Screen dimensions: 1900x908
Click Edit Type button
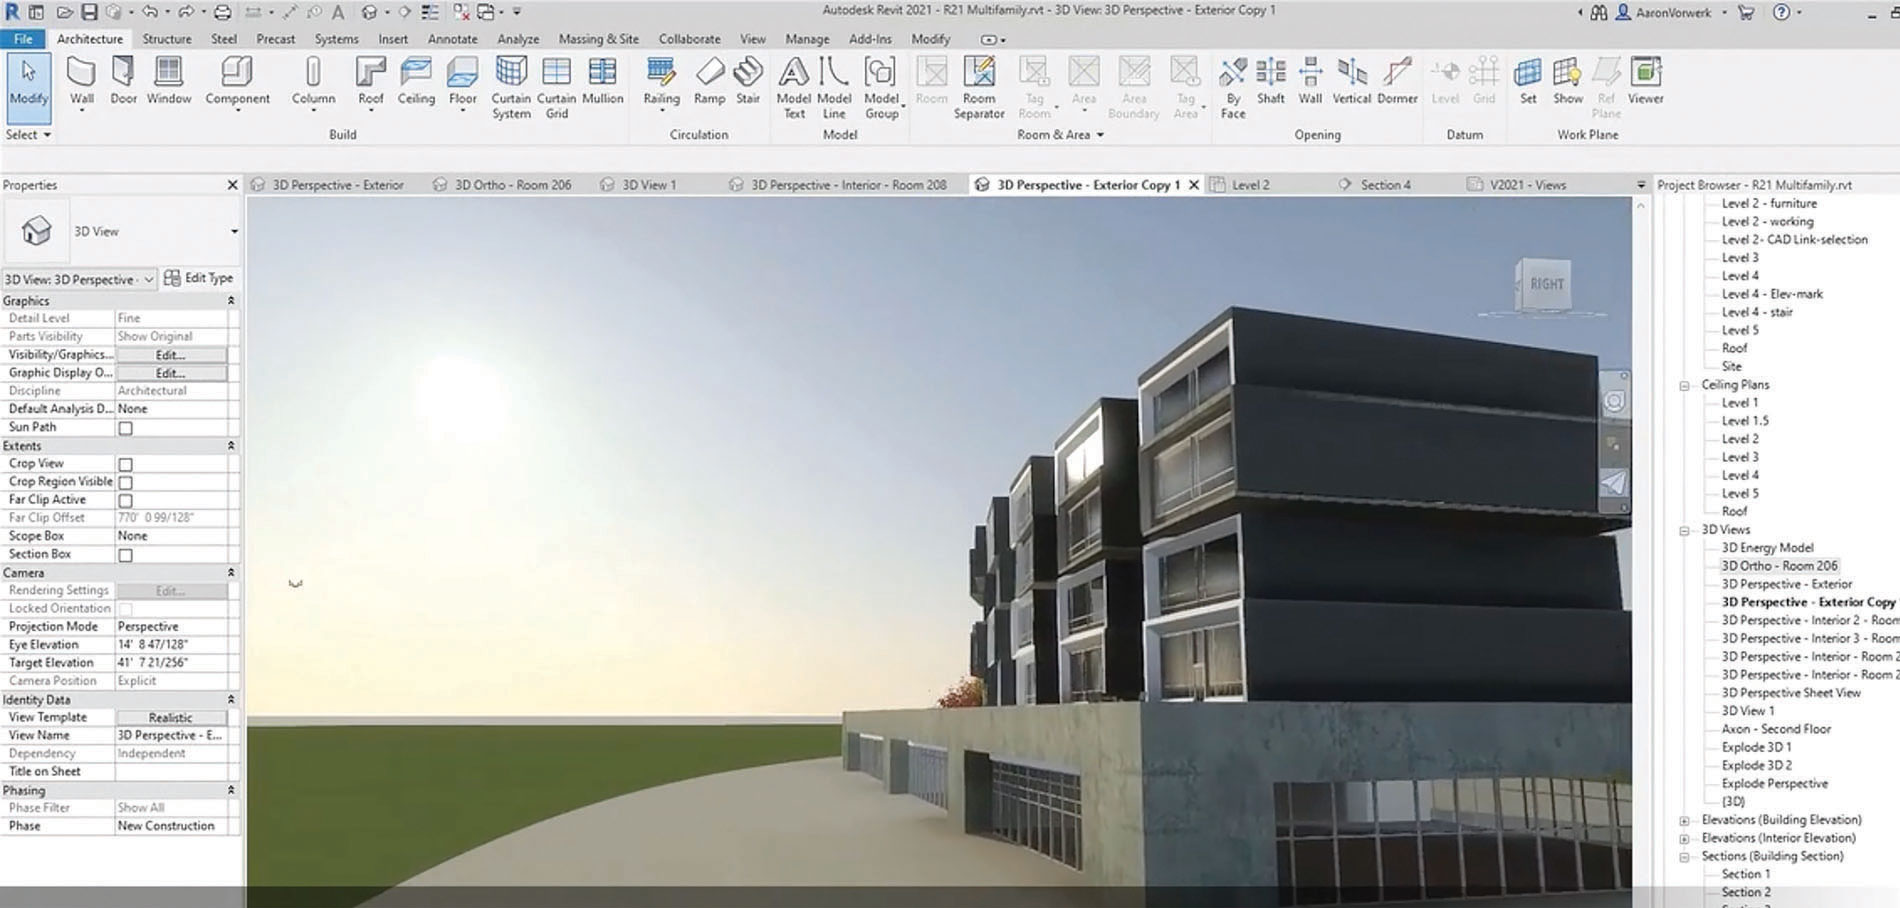(199, 278)
